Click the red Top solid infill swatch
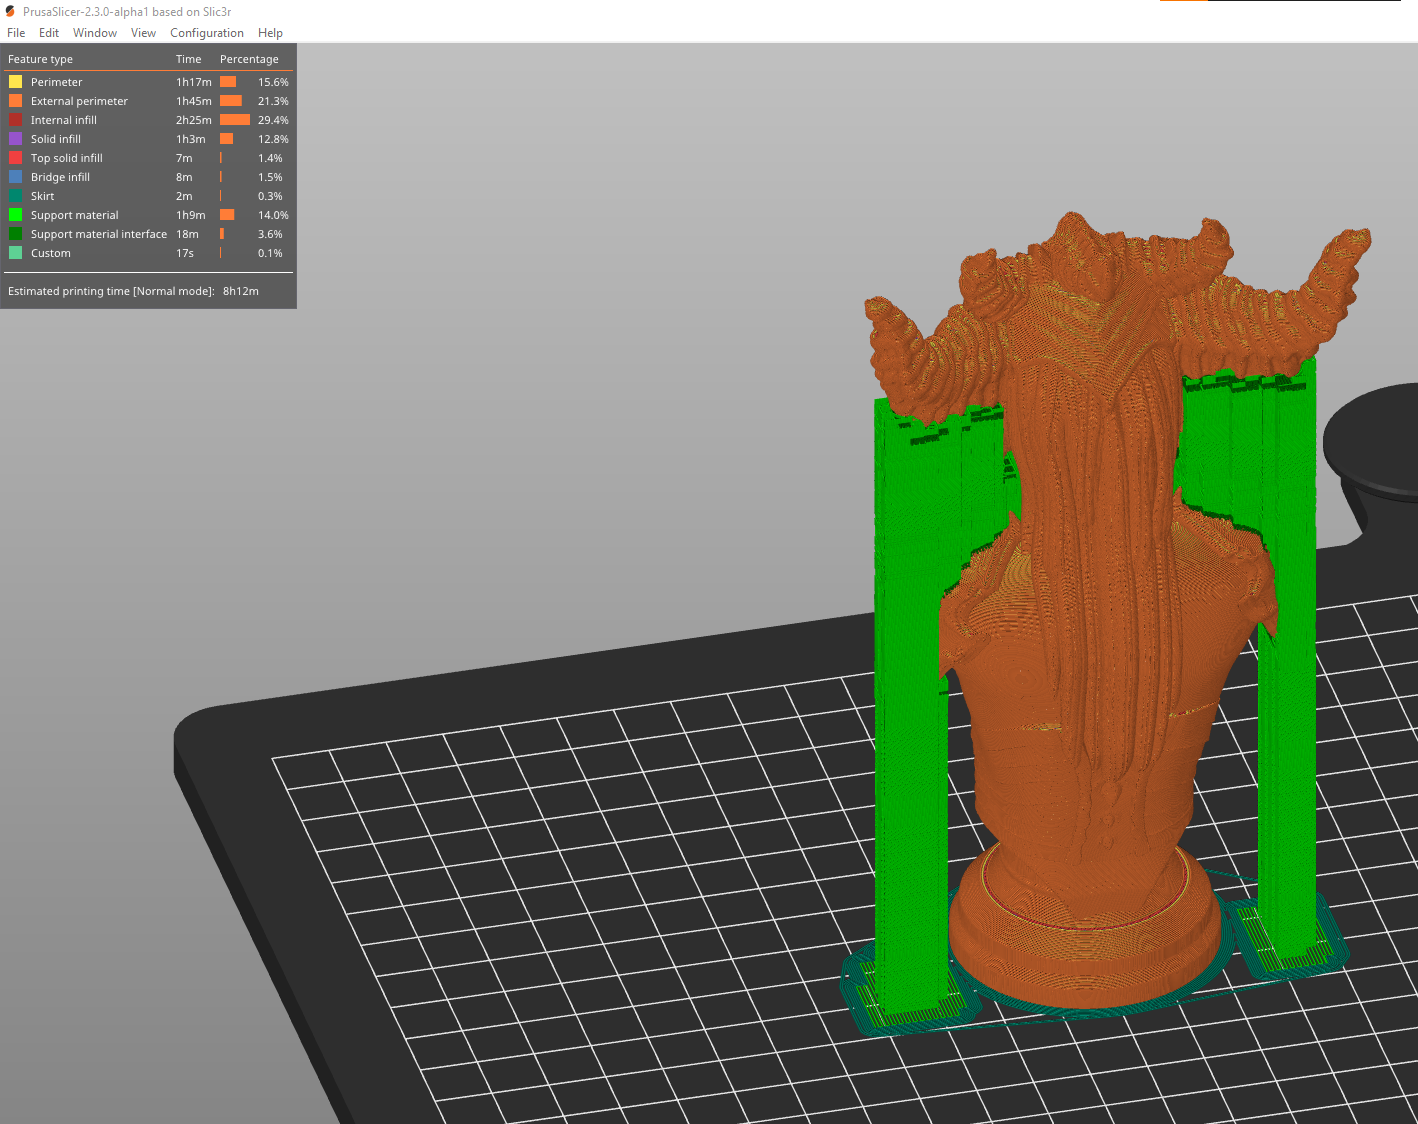 point(15,158)
